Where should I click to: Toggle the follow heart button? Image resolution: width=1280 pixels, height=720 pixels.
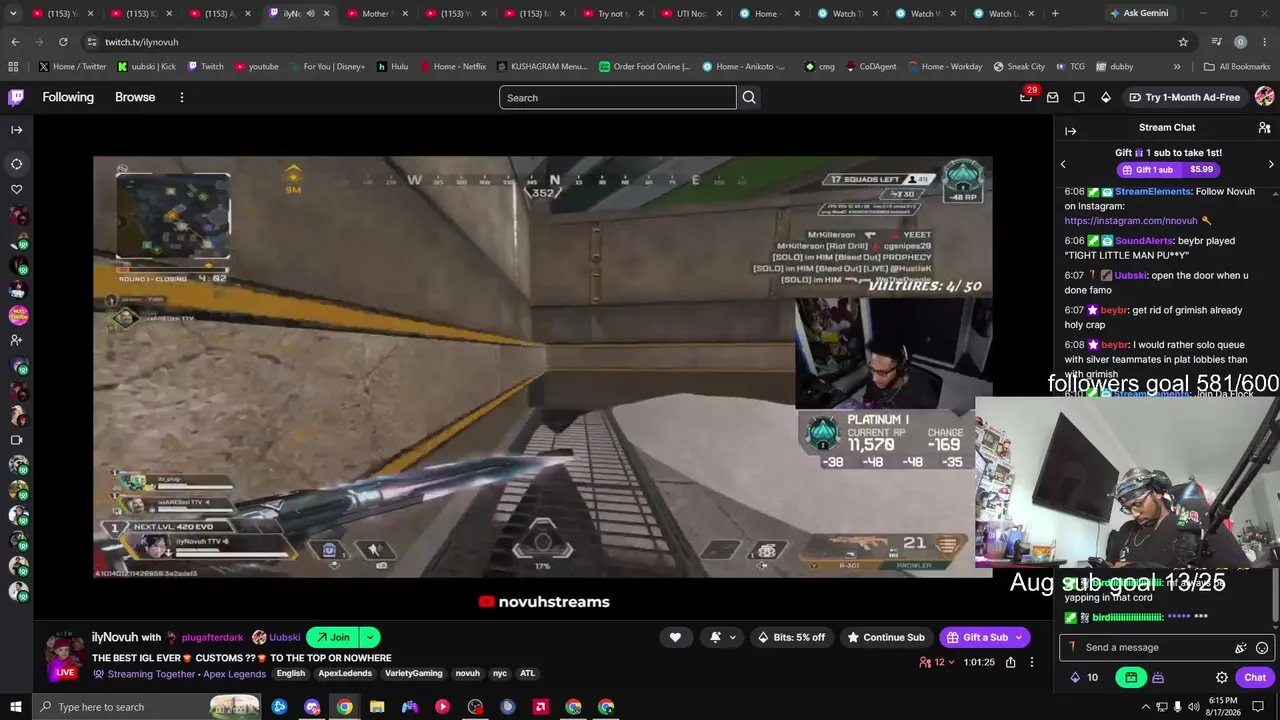point(675,637)
